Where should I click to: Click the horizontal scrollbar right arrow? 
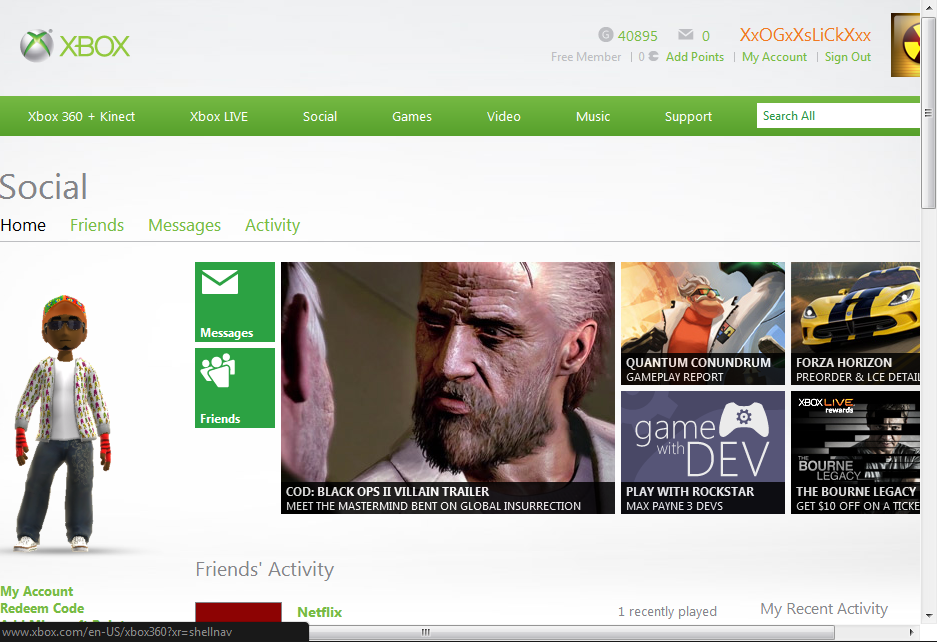pyautogui.click(x=911, y=632)
